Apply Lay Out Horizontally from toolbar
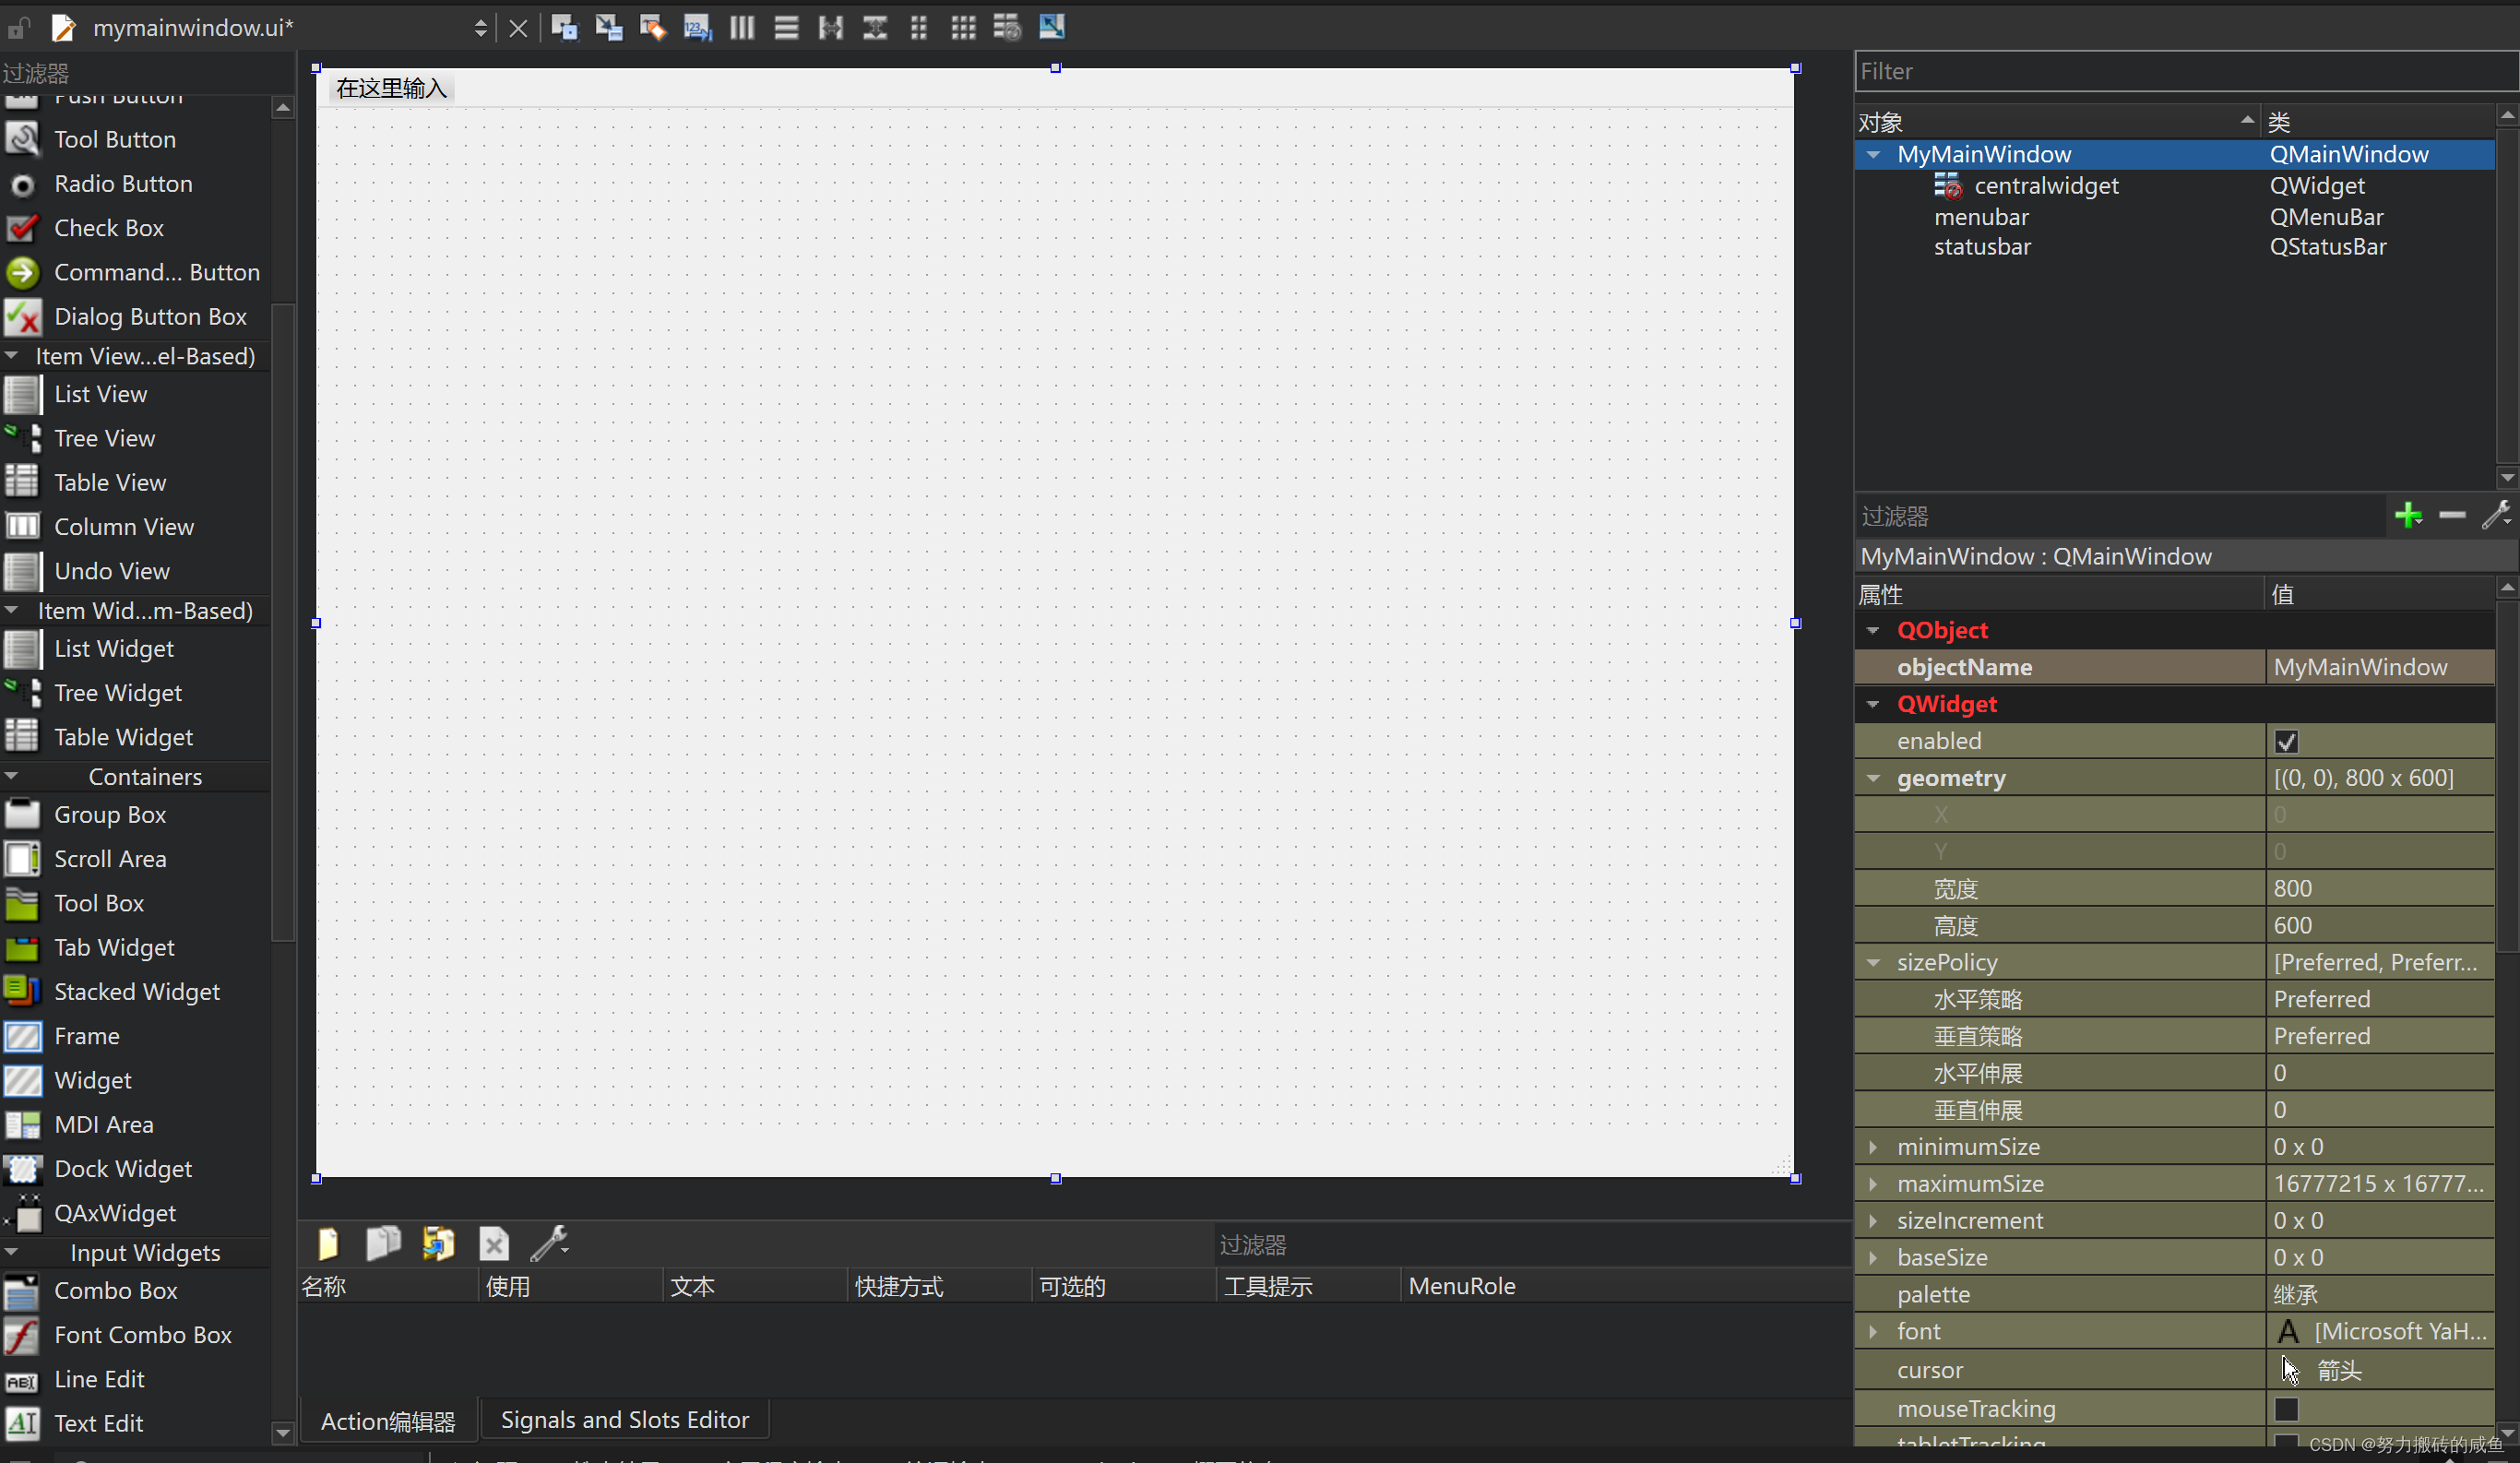 (742, 27)
